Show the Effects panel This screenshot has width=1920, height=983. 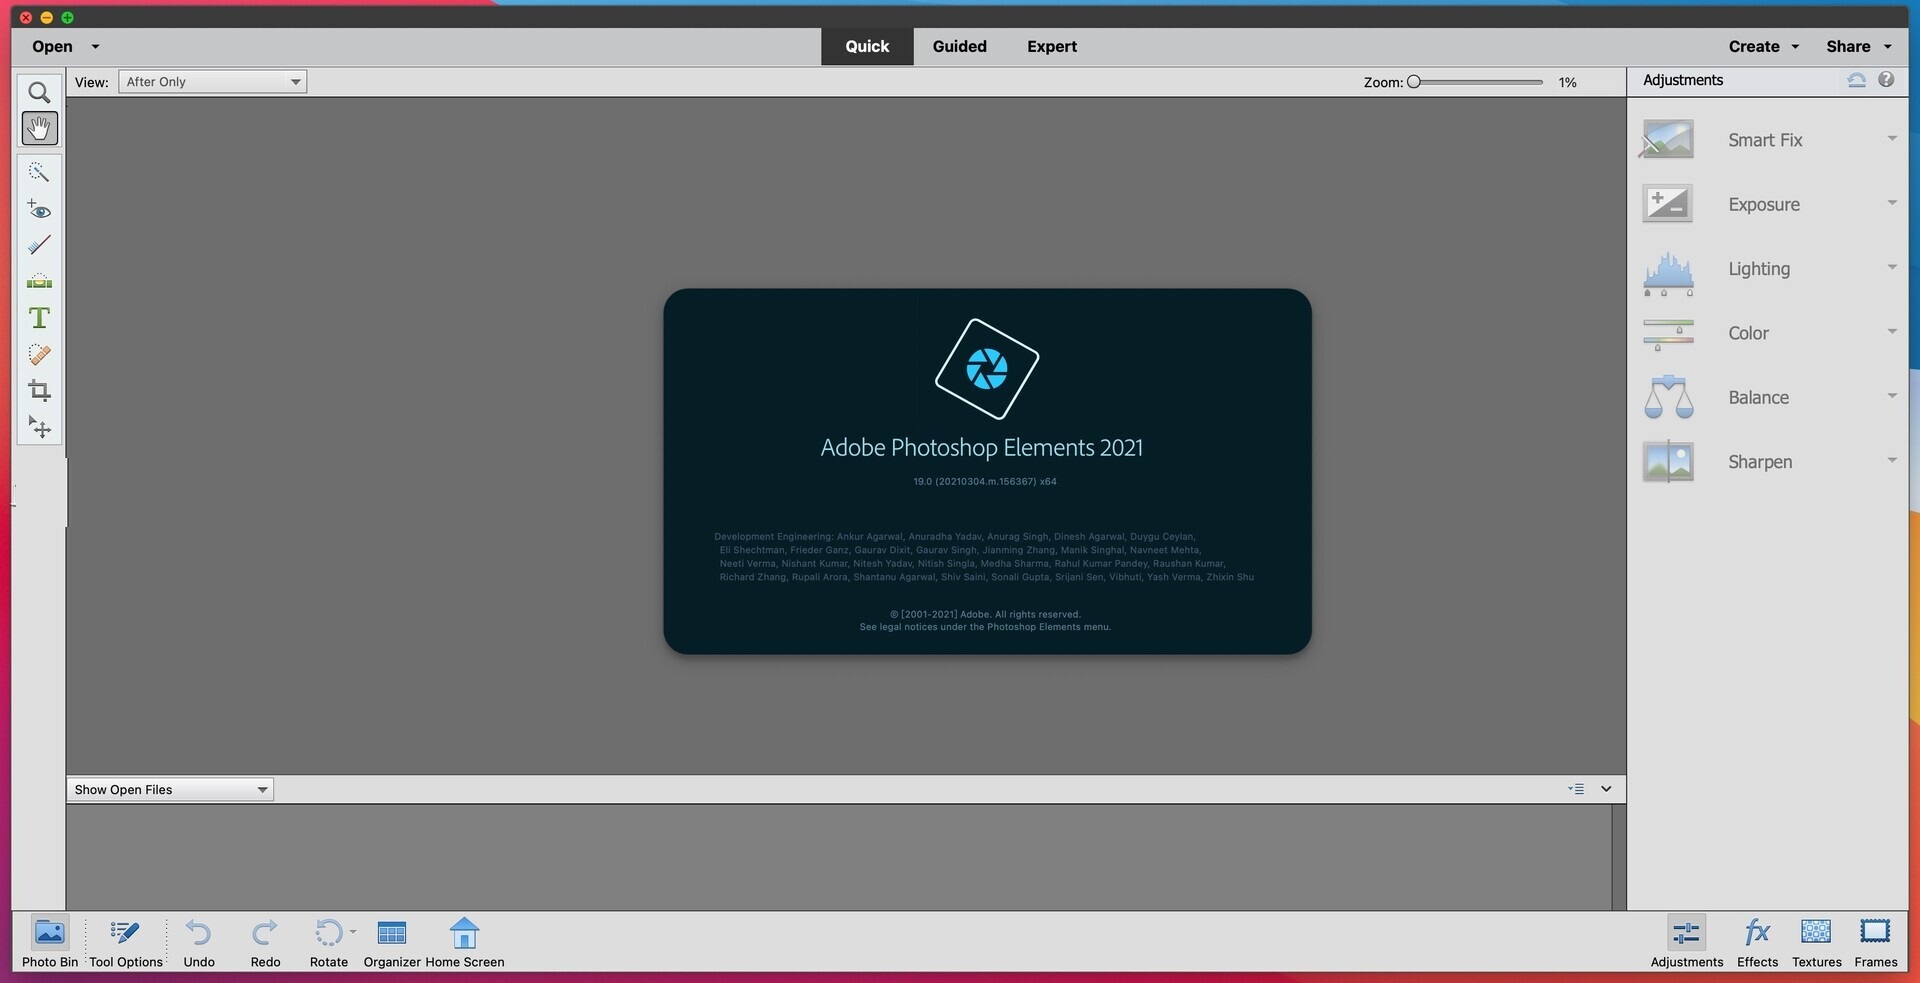tap(1757, 943)
